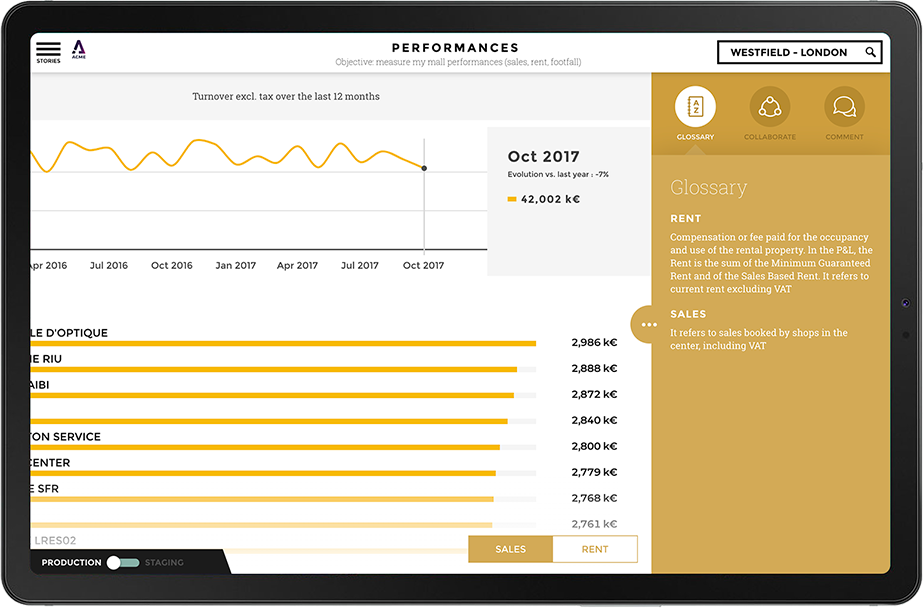Click the Westfield - London search field

click(x=799, y=52)
